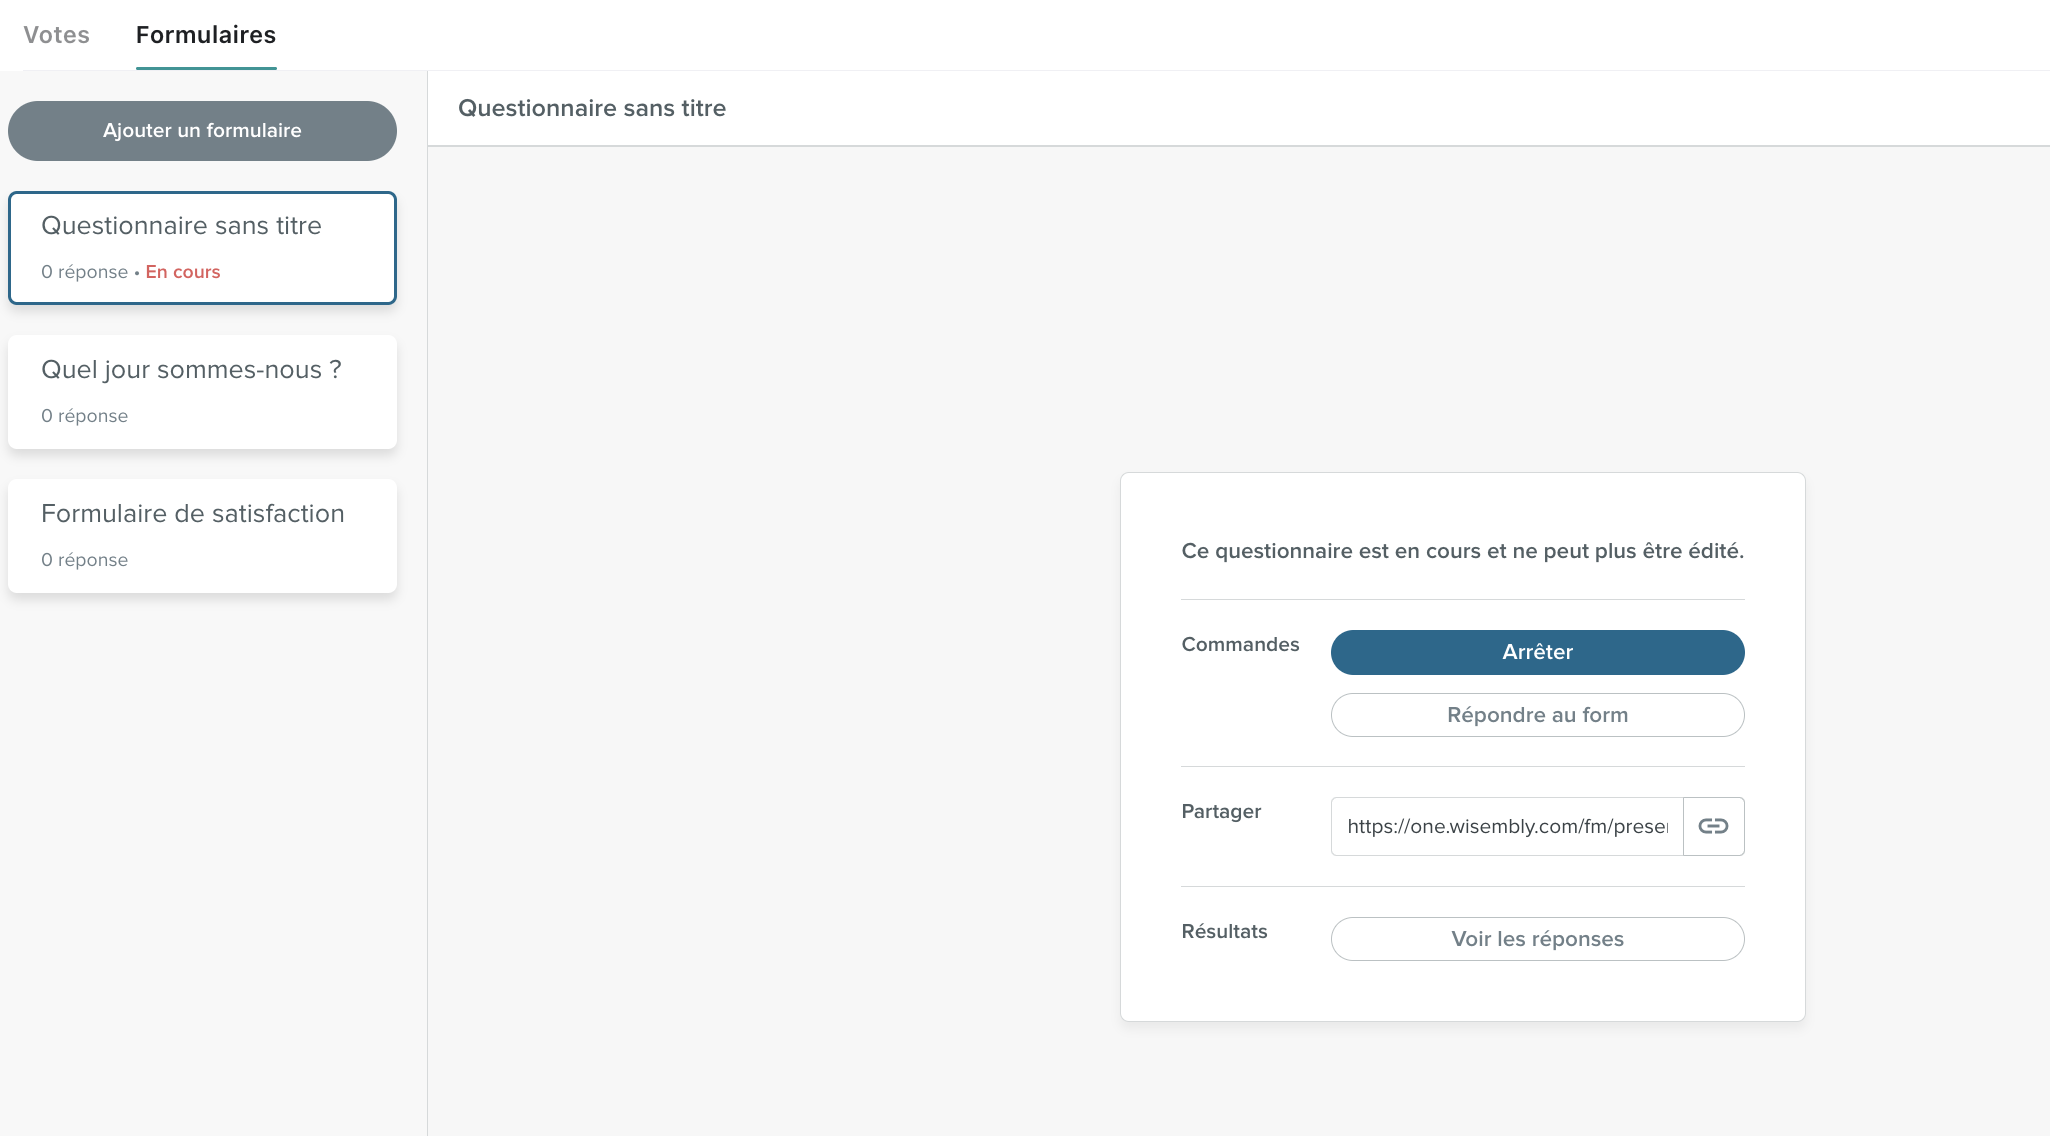
Task: Click the 0 réponse count on first card
Action: 85,272
